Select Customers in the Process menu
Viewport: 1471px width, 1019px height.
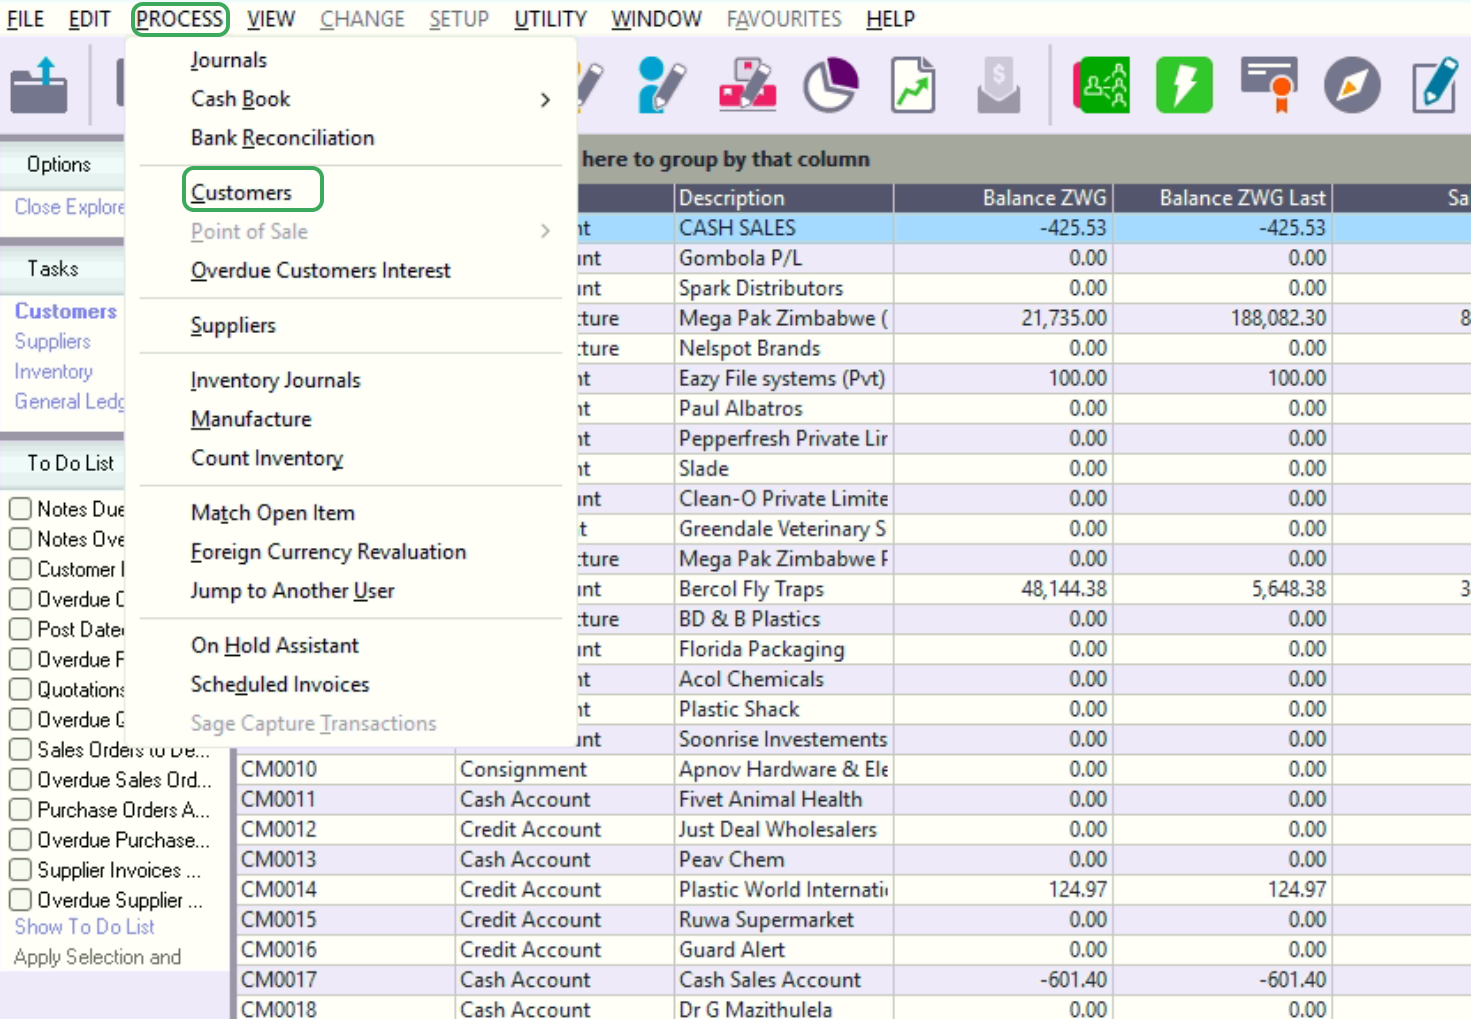[241, 192]
